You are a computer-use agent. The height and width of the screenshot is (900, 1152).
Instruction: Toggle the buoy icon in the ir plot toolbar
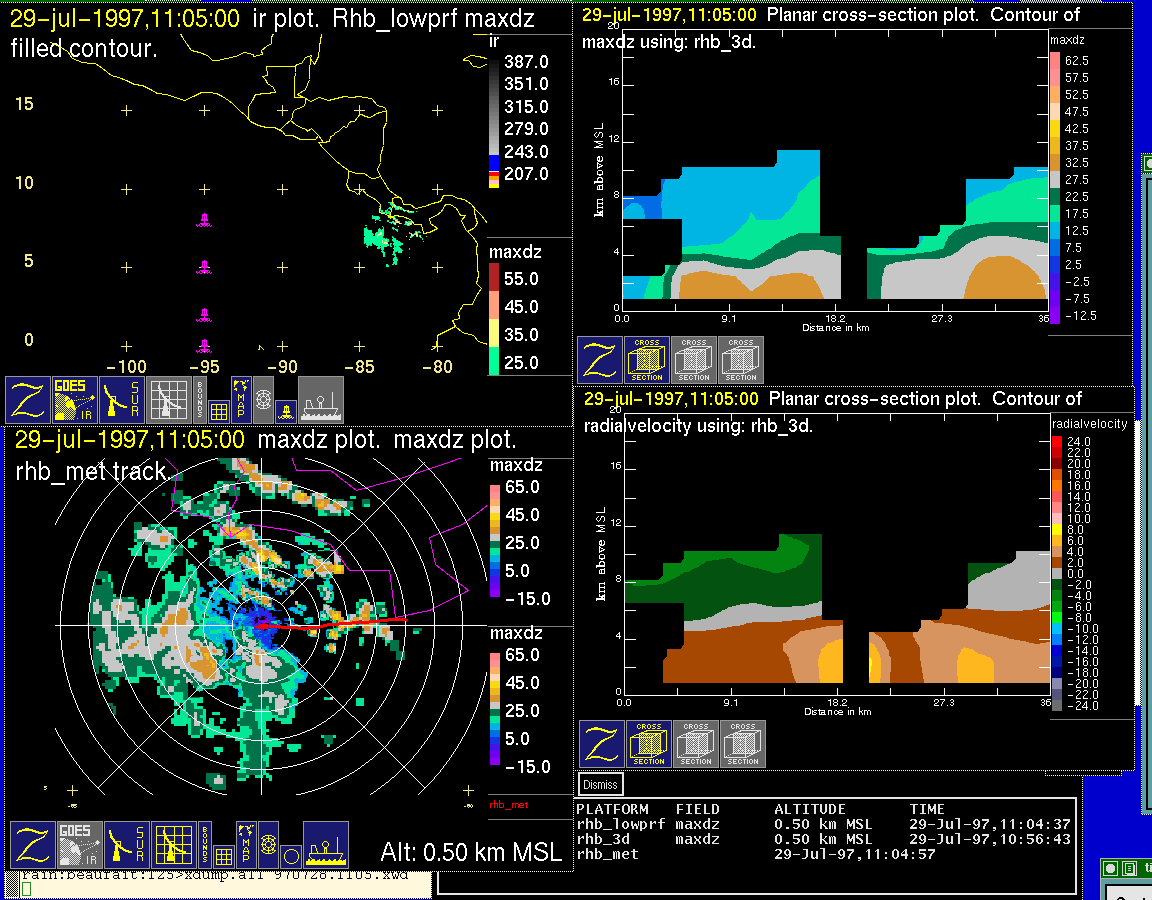click(x=286, y=410)
